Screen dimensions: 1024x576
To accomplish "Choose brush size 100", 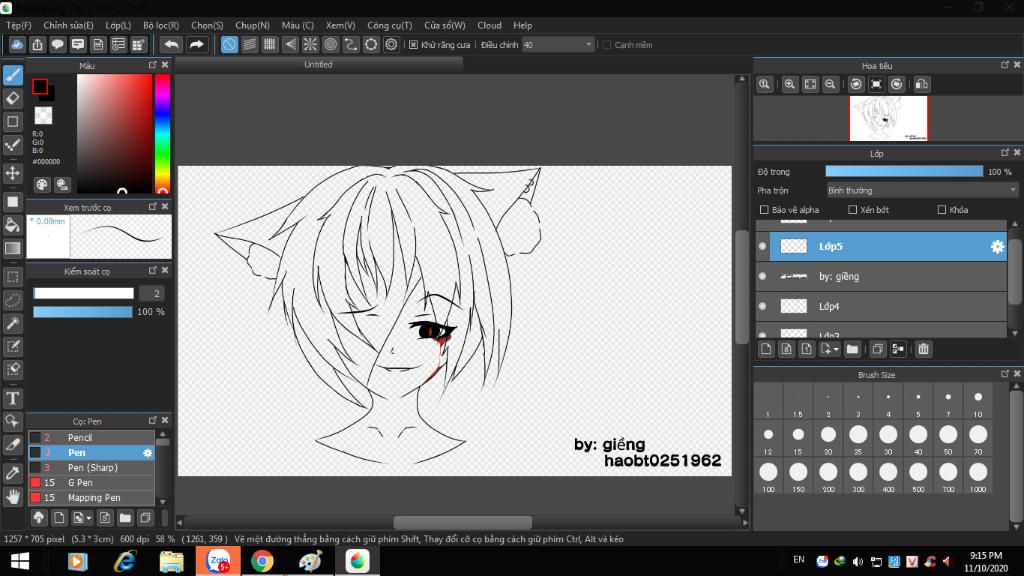I will click(768, 475).
